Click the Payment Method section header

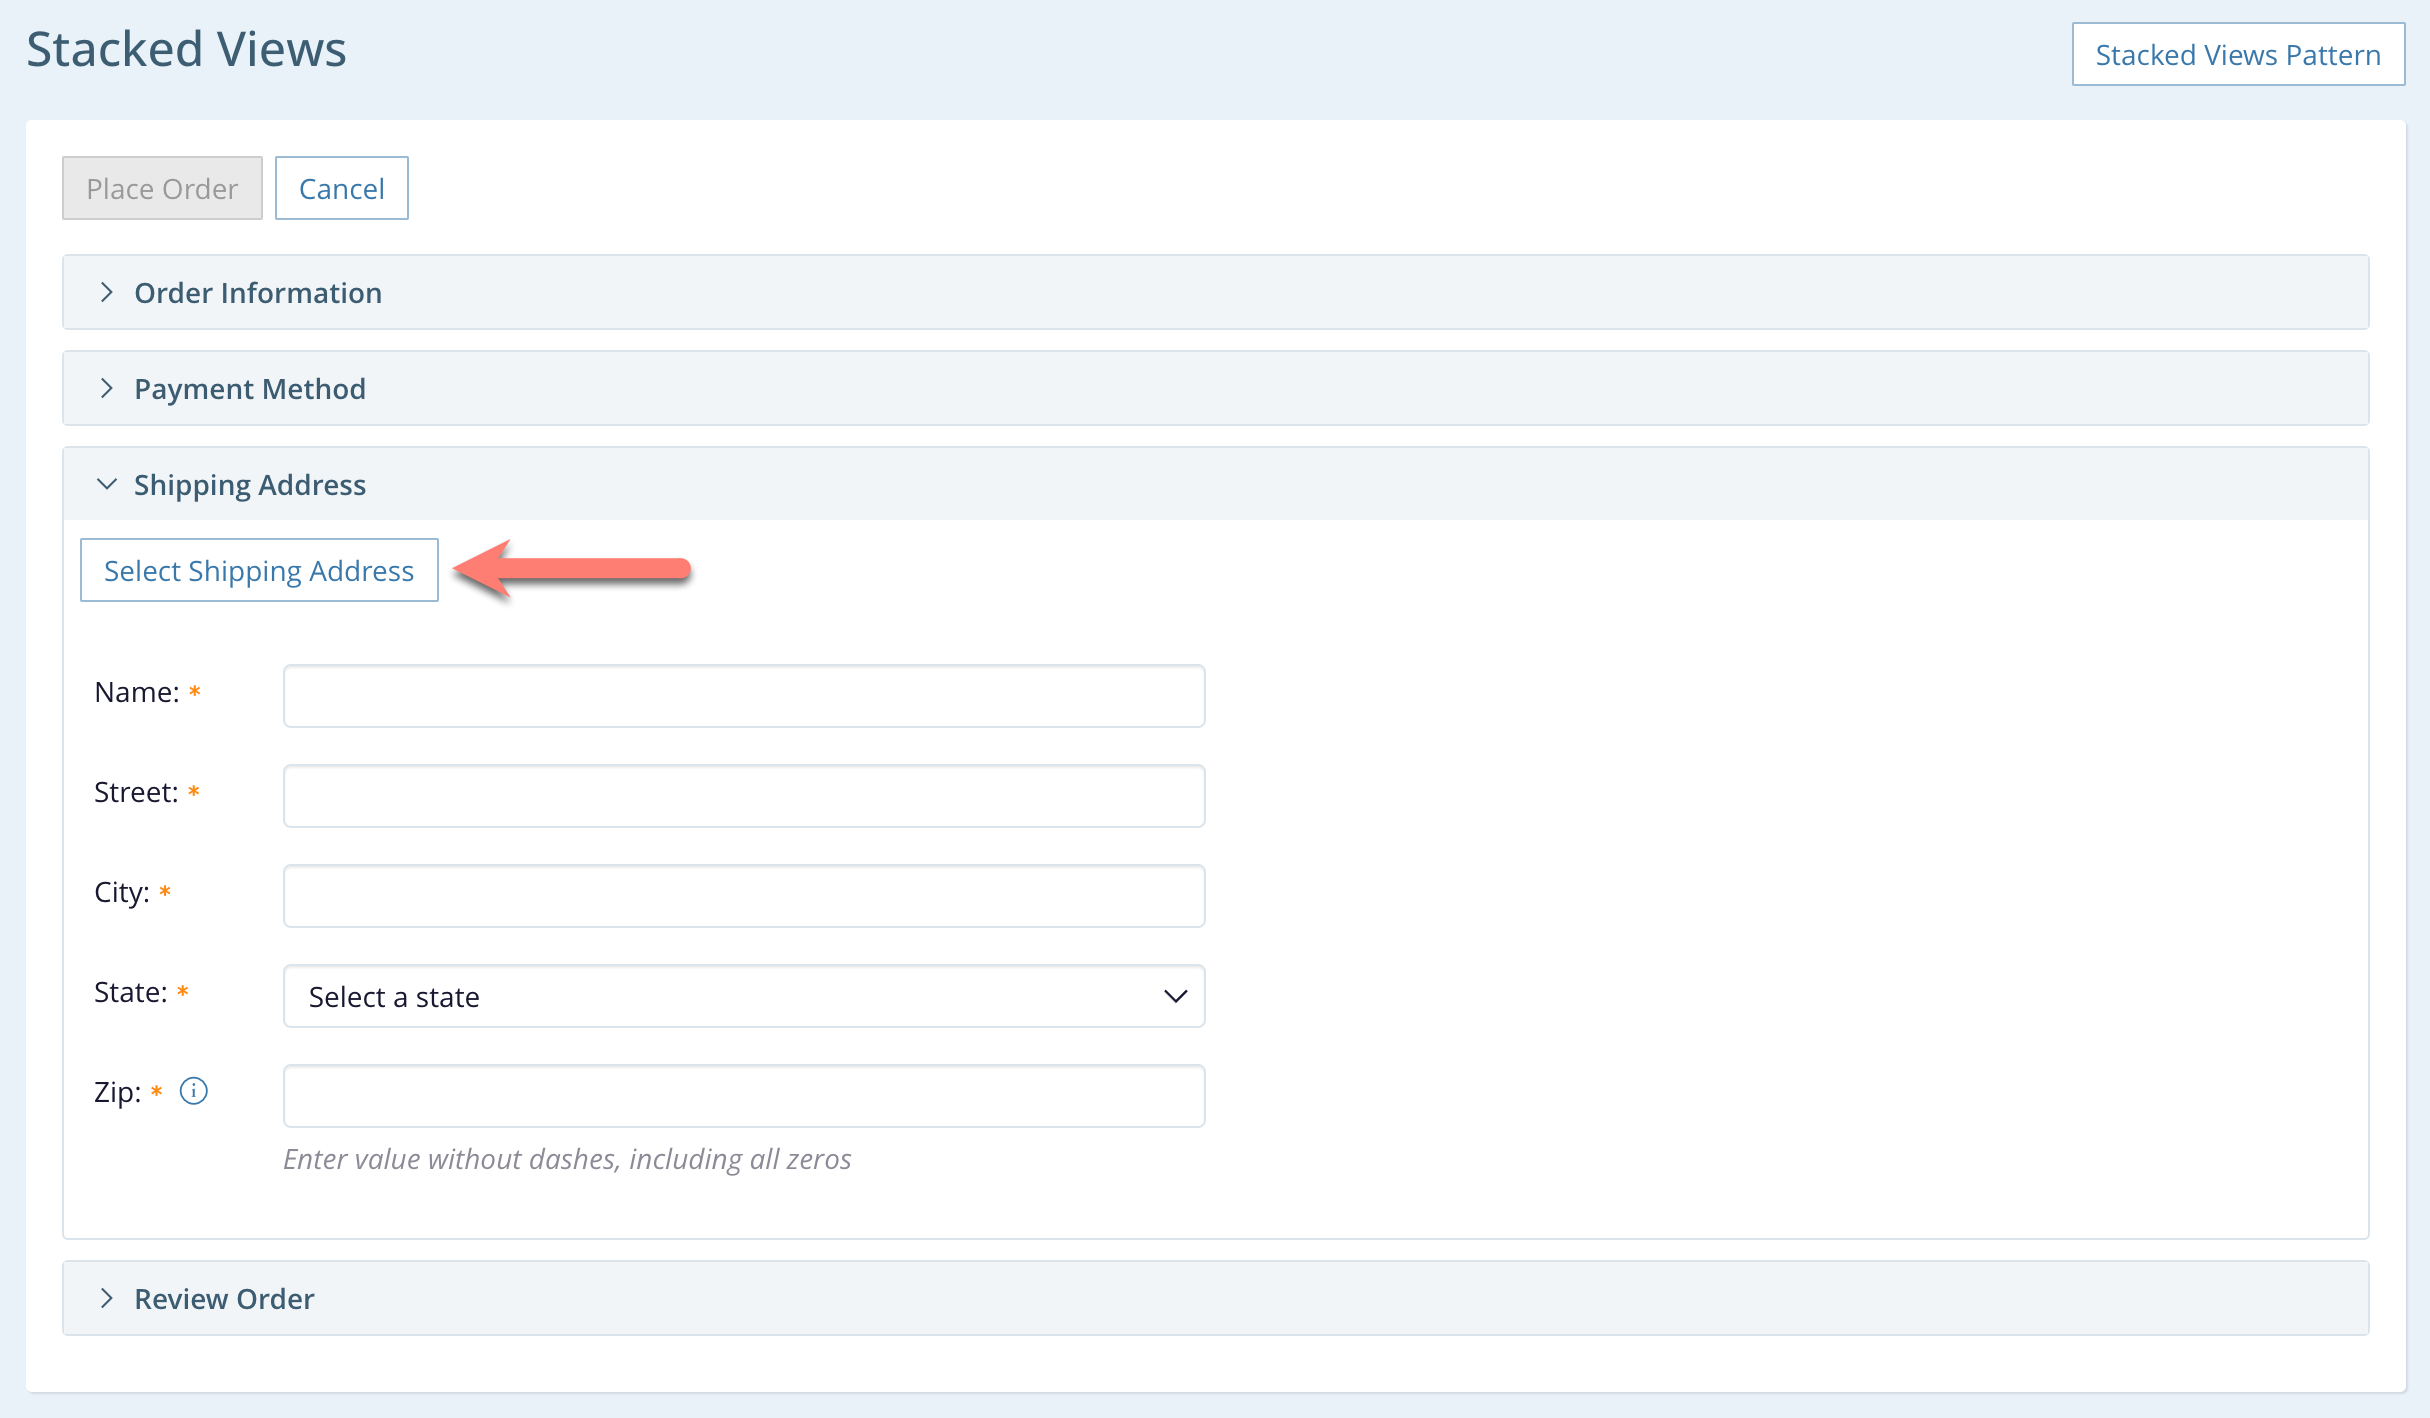click(250, 388)
